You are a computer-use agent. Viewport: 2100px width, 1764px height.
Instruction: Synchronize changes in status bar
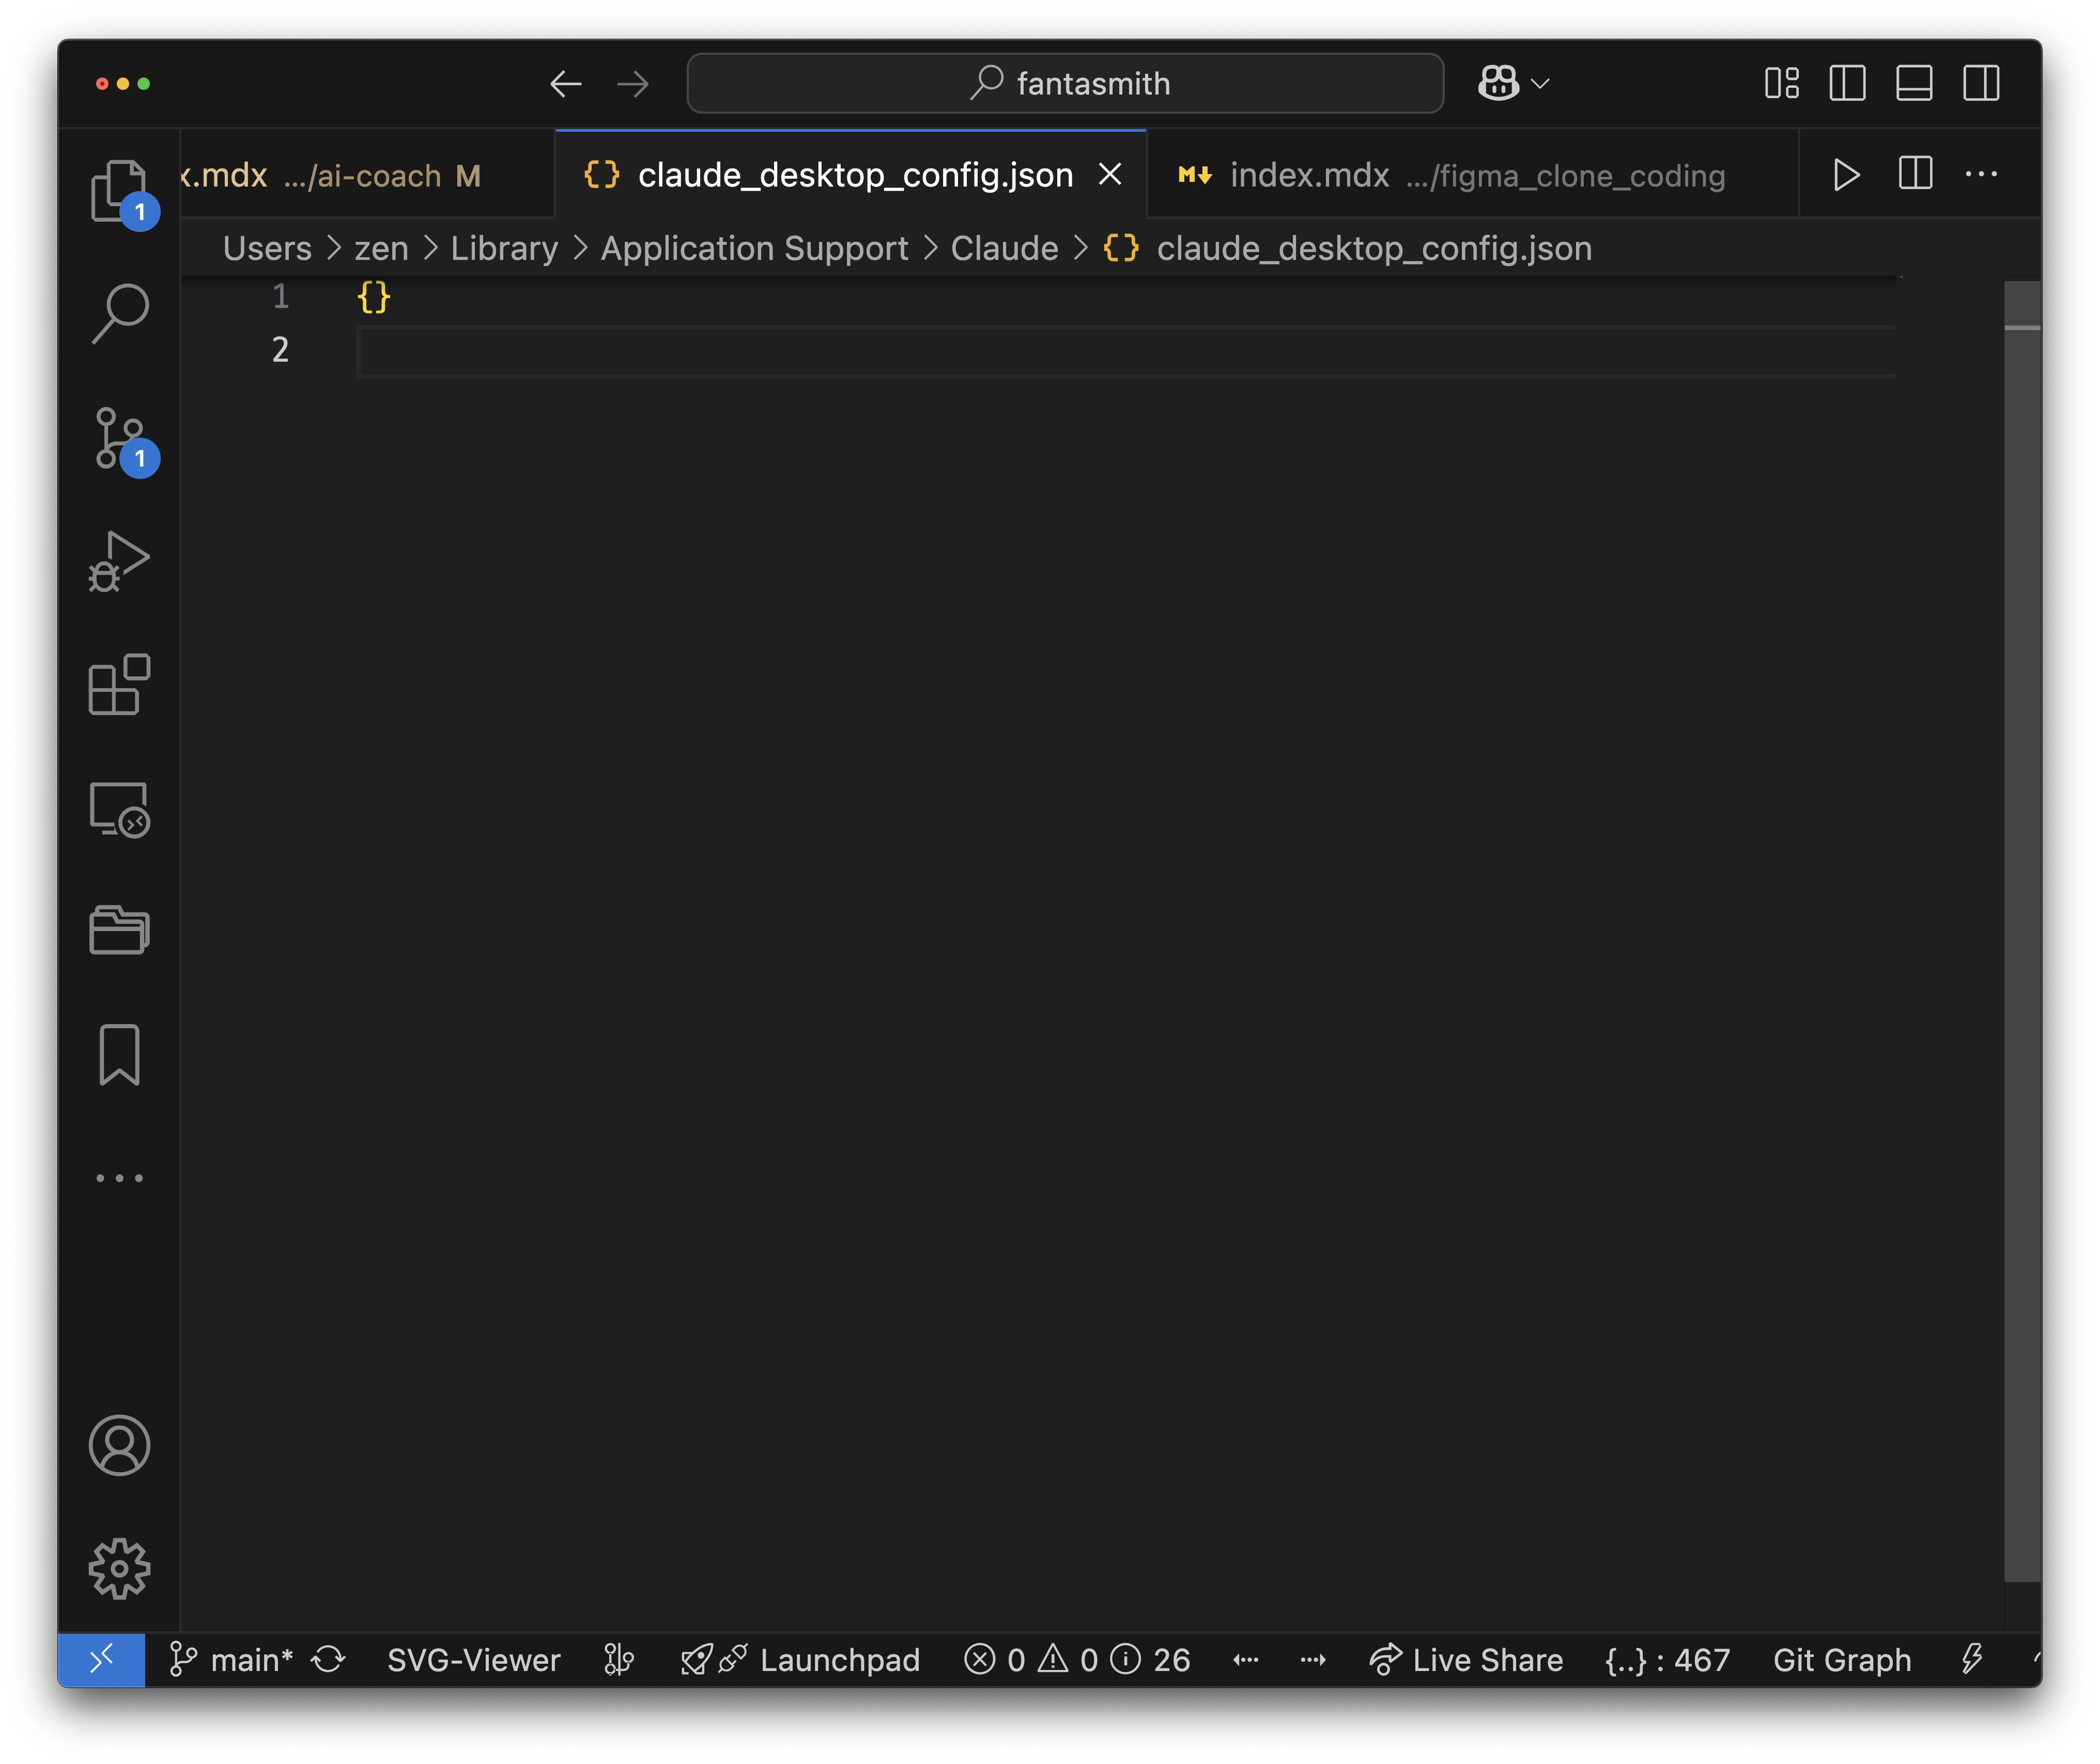coord(328,1660)
